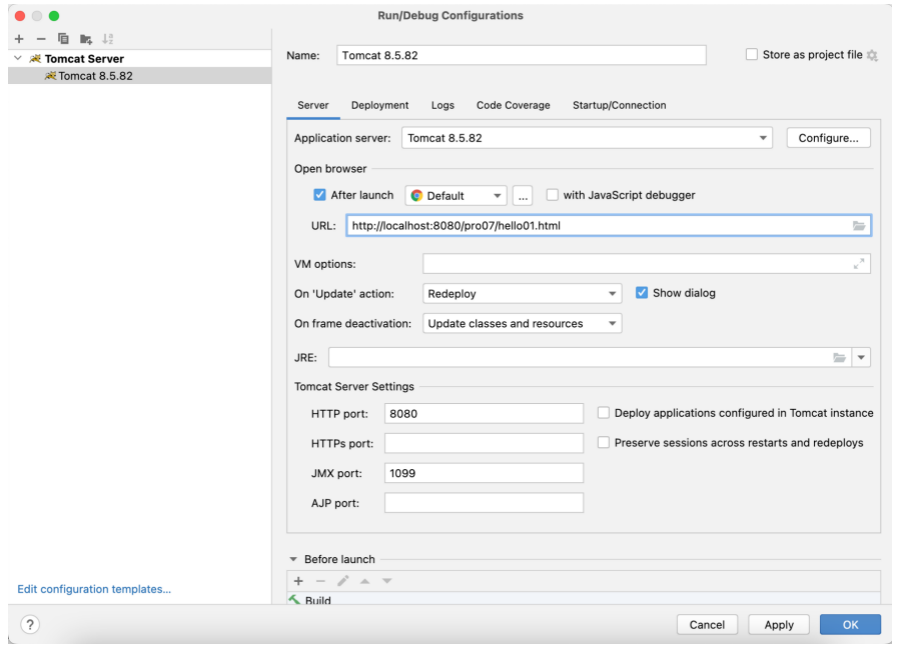The image size is (898, 648).
Task: Expand VM options field icon
Action: pyautogui.click(x=858, y=264)
